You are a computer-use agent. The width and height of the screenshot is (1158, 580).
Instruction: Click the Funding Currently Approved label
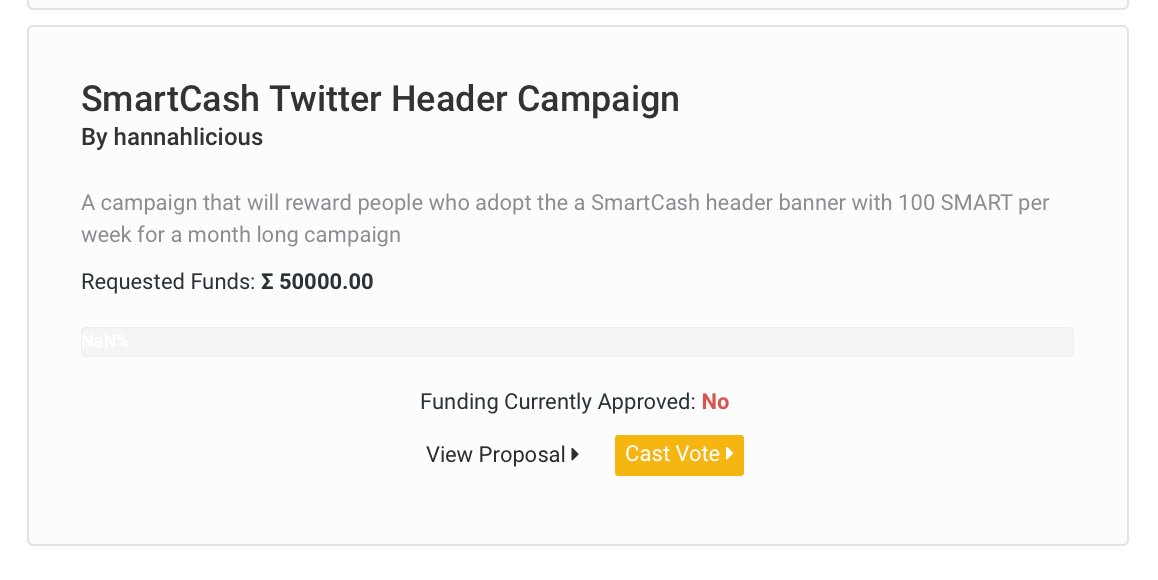558,402
